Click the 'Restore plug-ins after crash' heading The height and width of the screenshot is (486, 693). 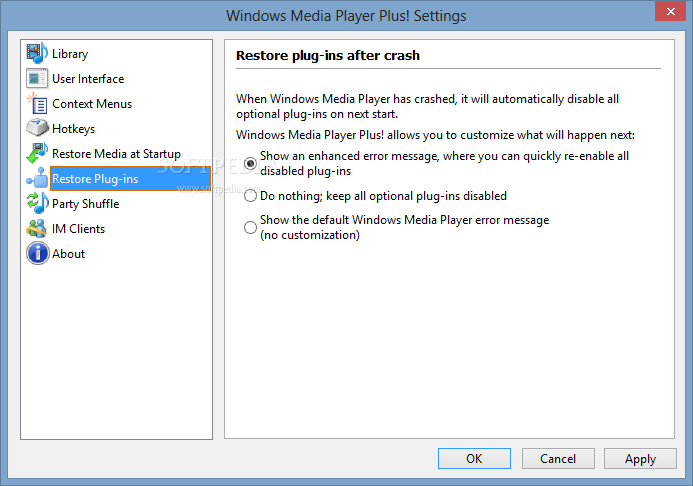328,56
